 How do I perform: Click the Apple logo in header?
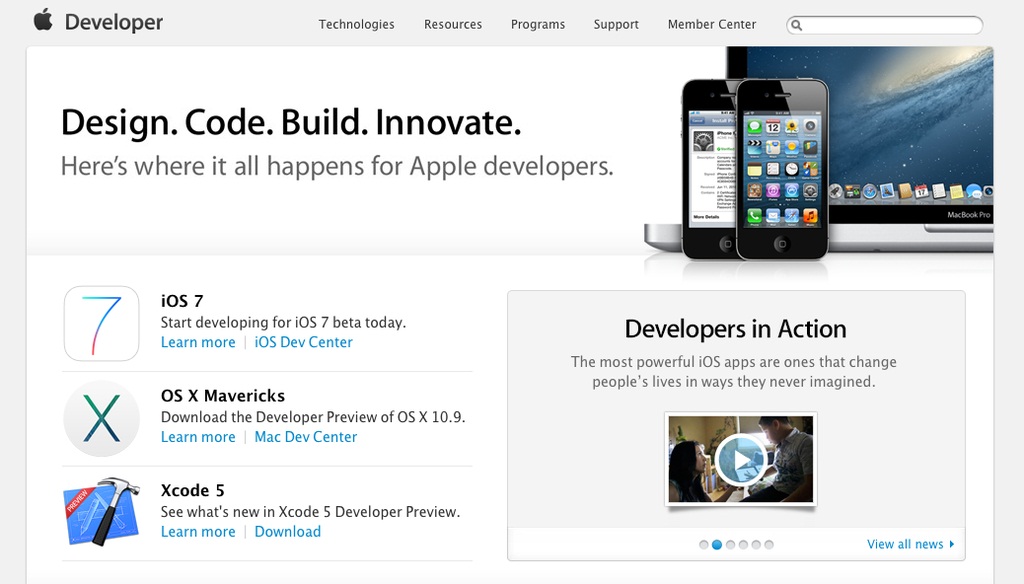43,20
